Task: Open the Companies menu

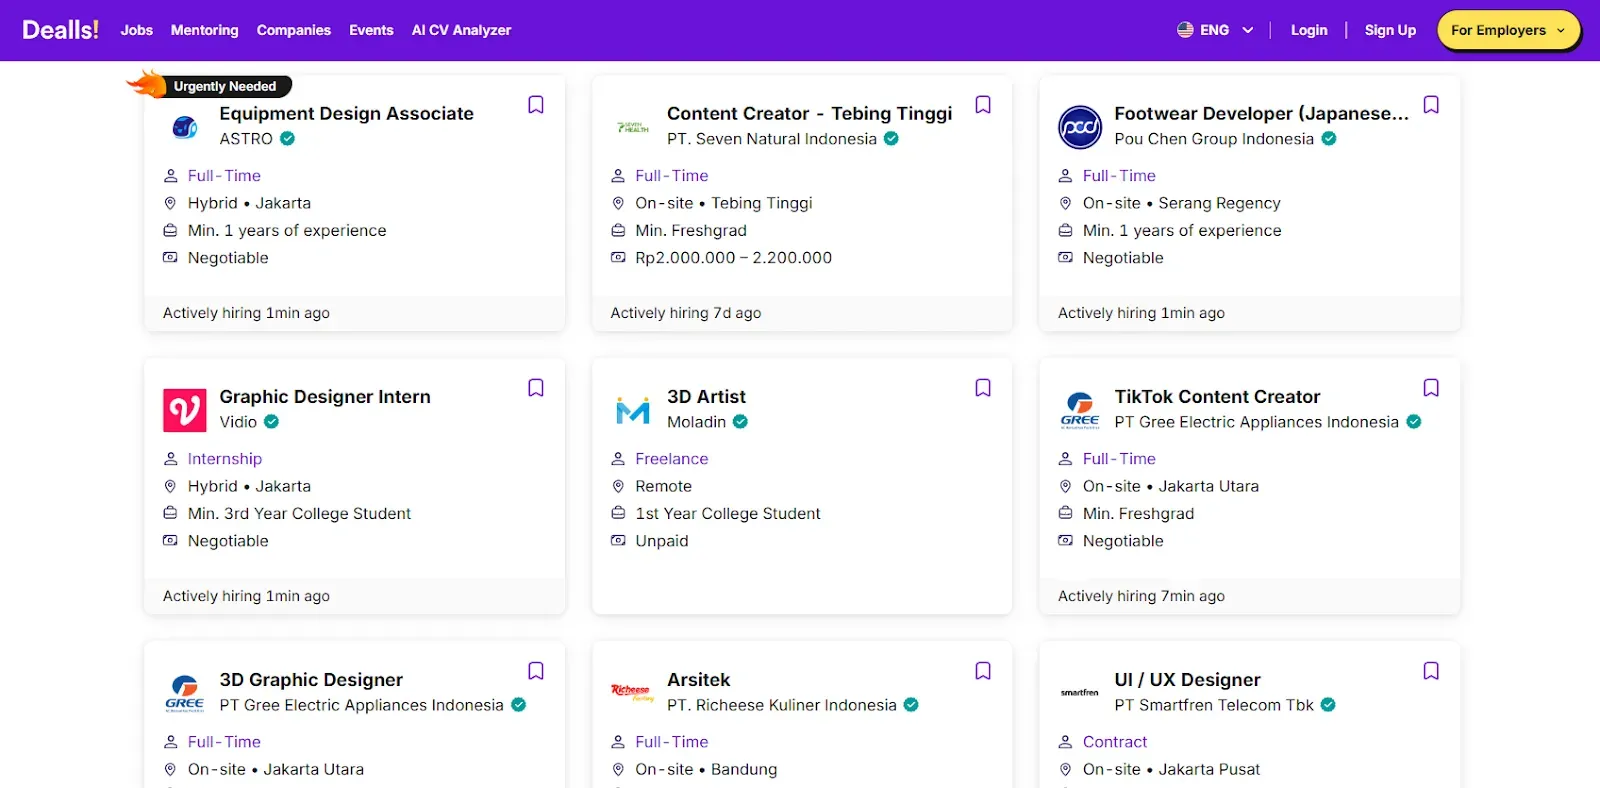Action: (x=294, y=30)
